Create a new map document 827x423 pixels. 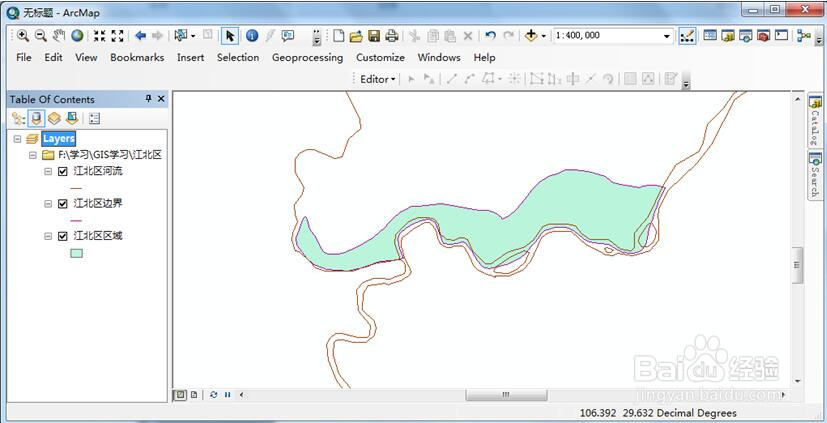(x=339, y=36)
